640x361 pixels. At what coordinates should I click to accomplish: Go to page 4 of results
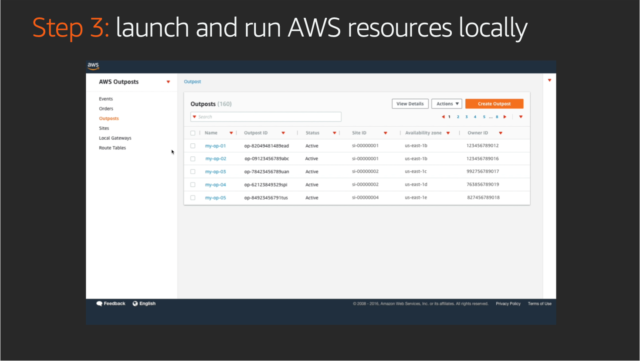[x=475, y=117]
